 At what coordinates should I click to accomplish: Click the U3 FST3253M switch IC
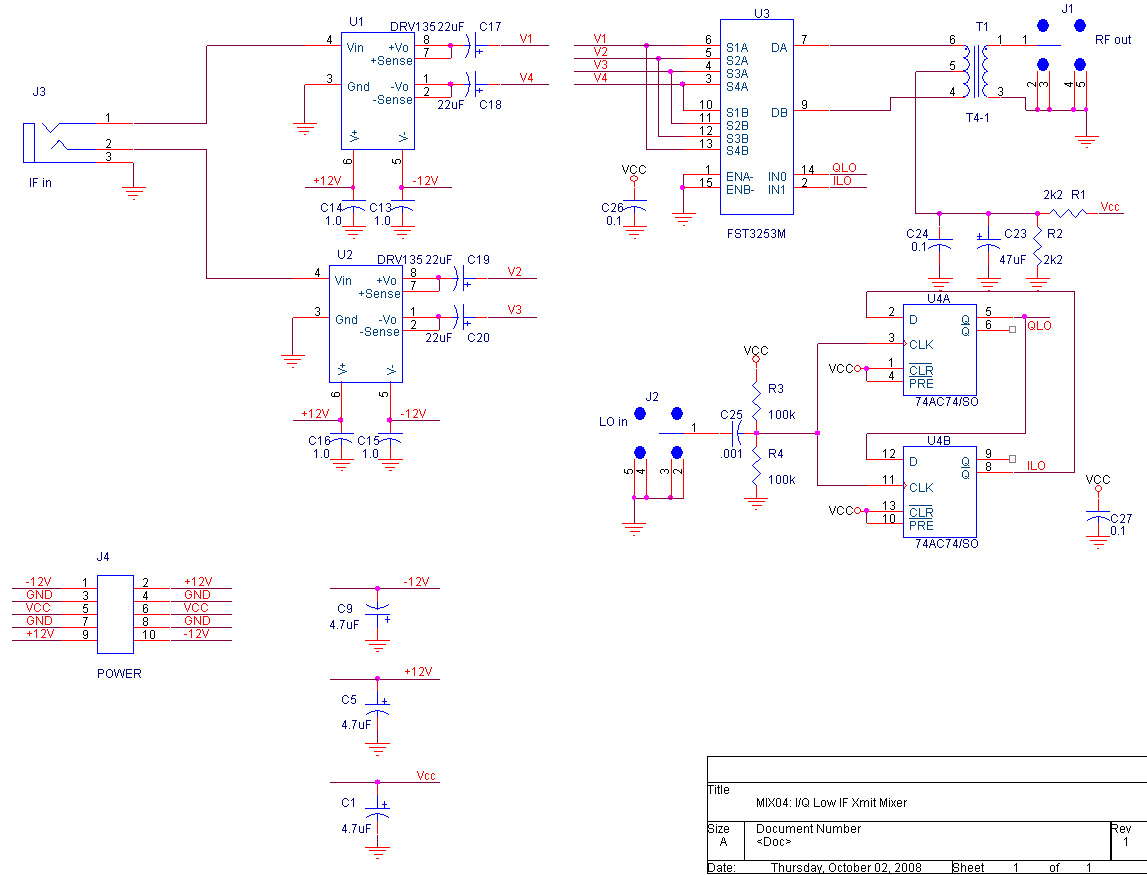click(x=757, y=117)
